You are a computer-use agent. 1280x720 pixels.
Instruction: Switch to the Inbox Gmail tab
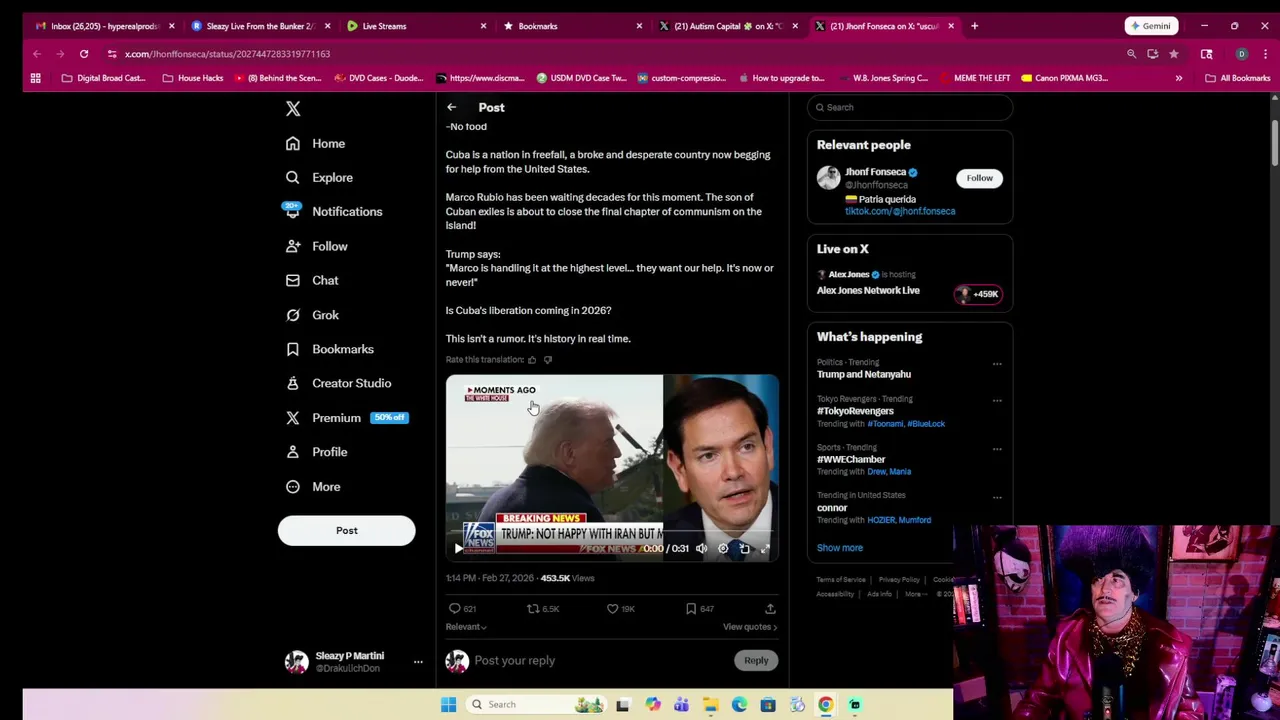[x=103, y=26]
